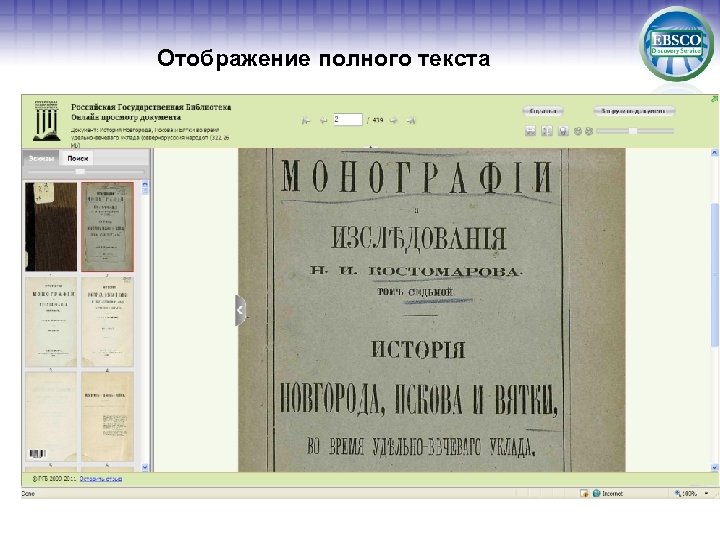The image size is (720, 540).
Task: Click the 'Done' status bar text
Action: click(28, 494)
